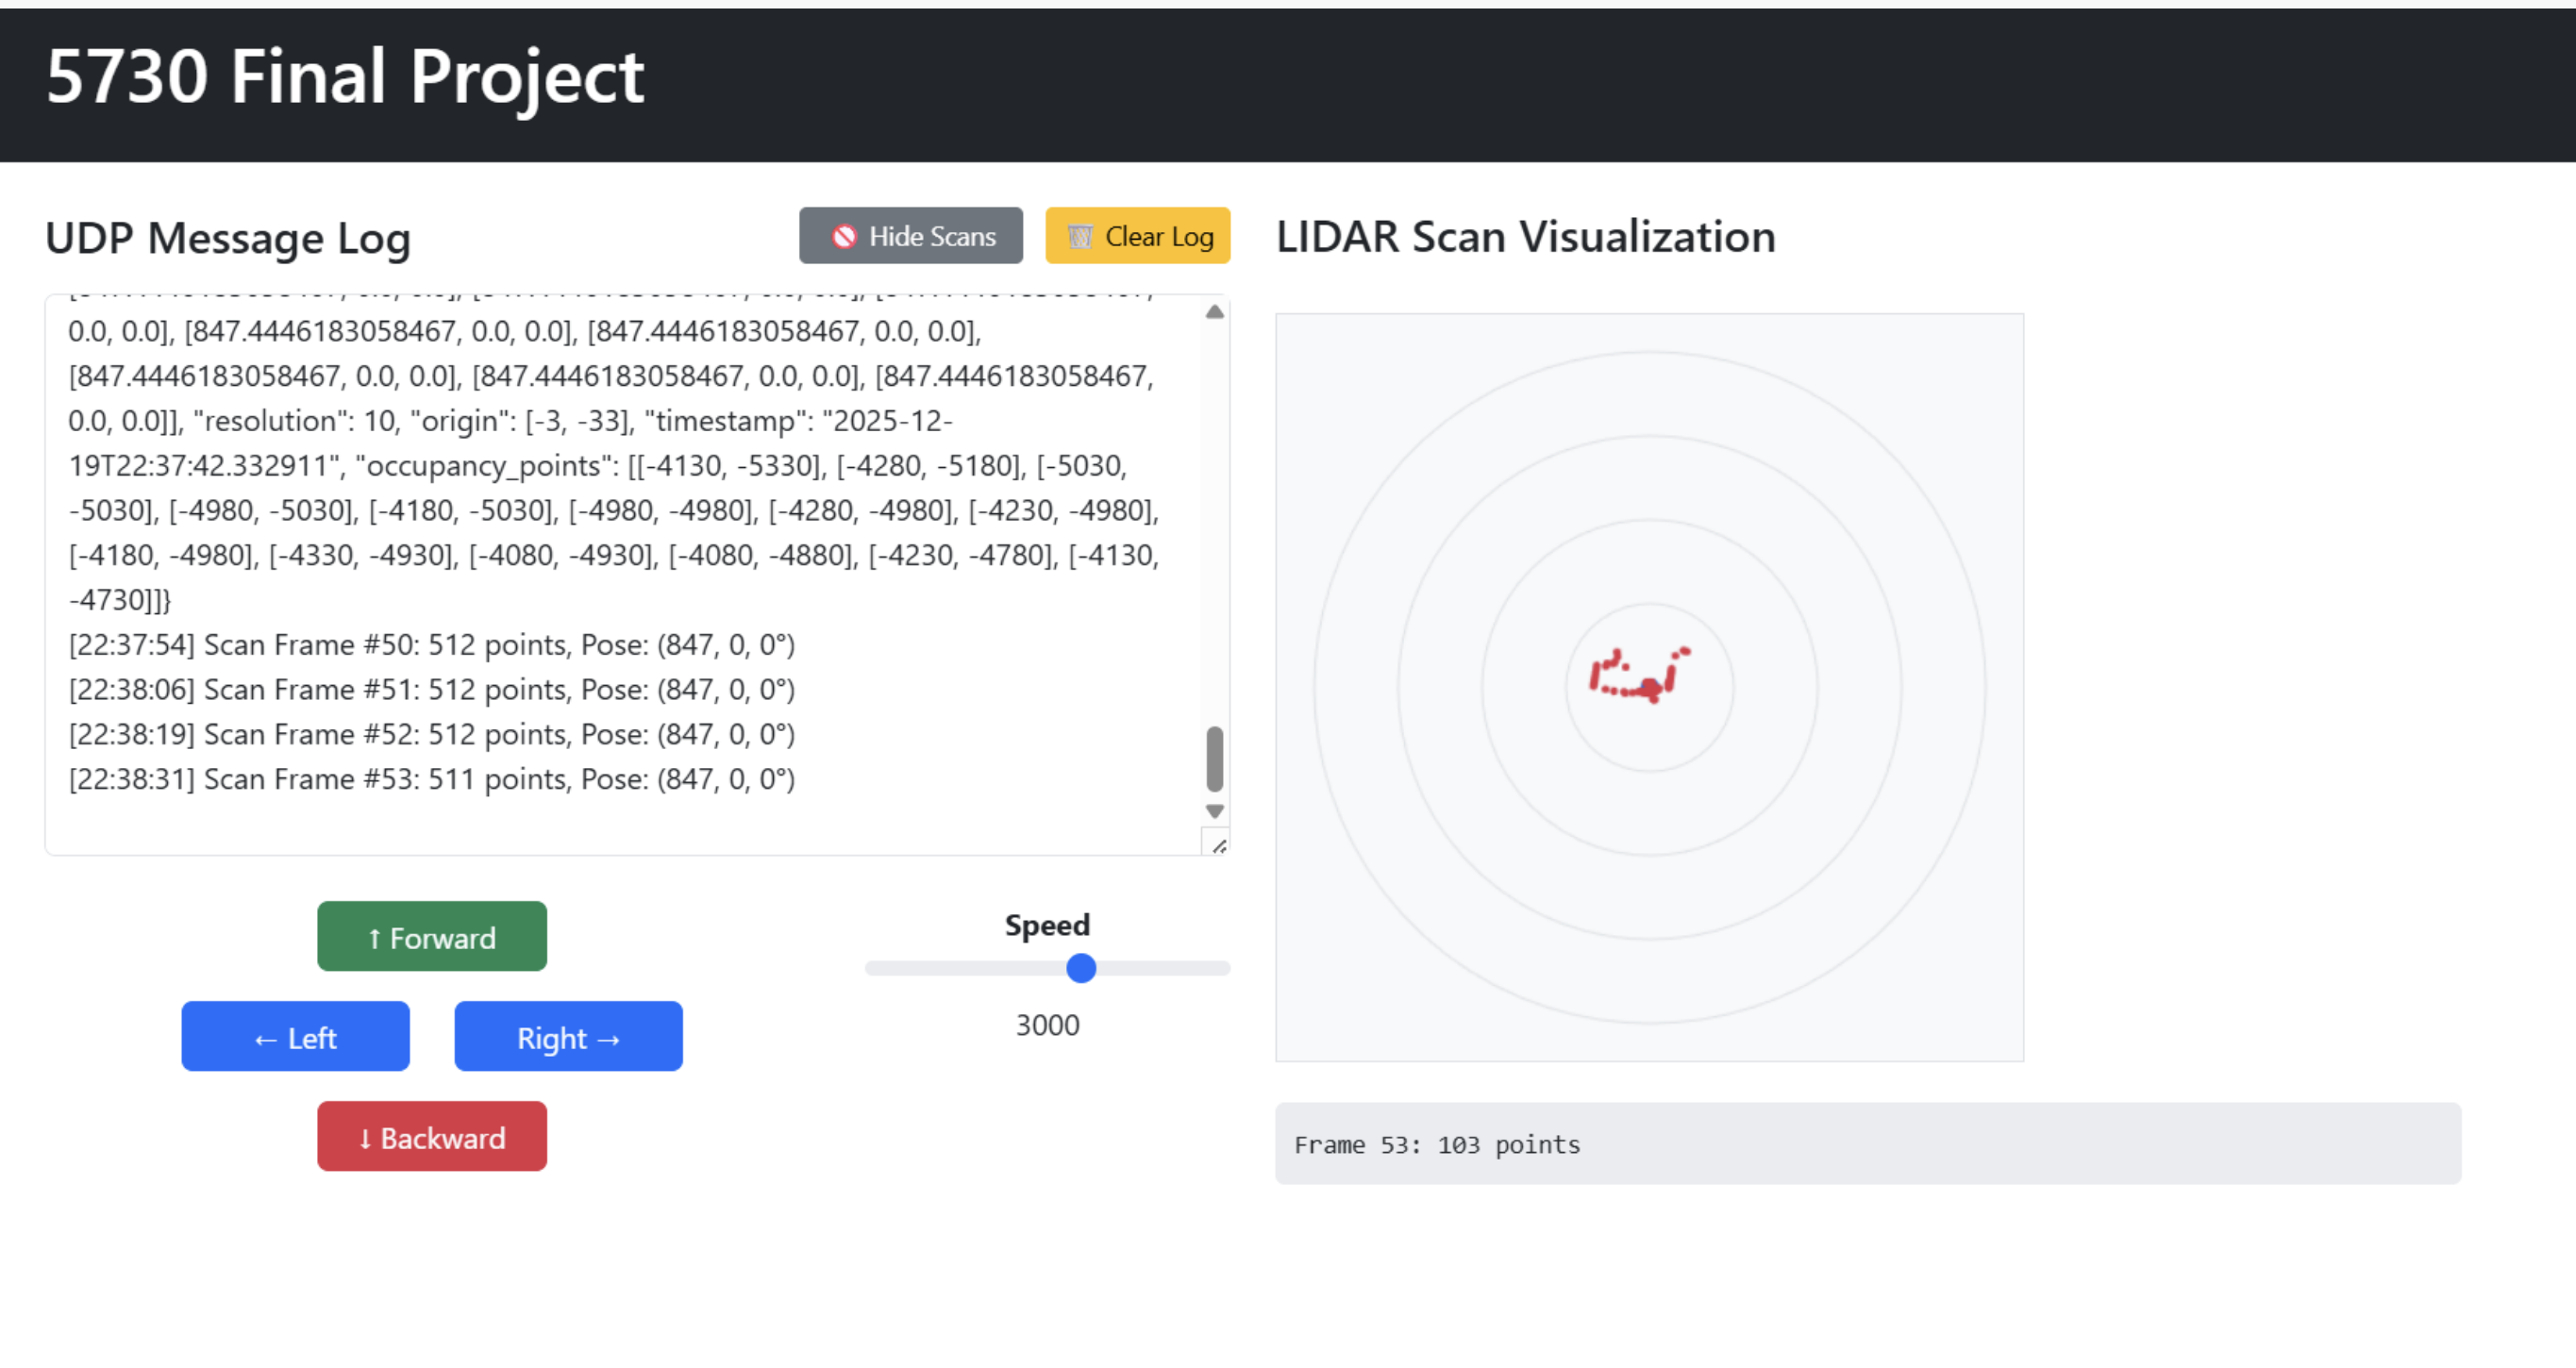This screenshot has height=1368, width=2576.
Task: Open the LIDAR Scan Visualization canvas
Action: (1650, 685)
